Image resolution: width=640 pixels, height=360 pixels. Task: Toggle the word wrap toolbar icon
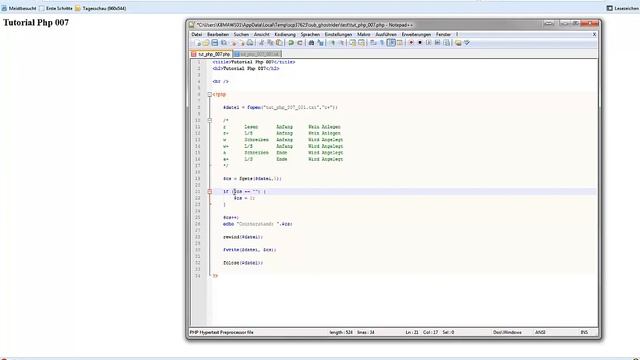coord(373,43)
